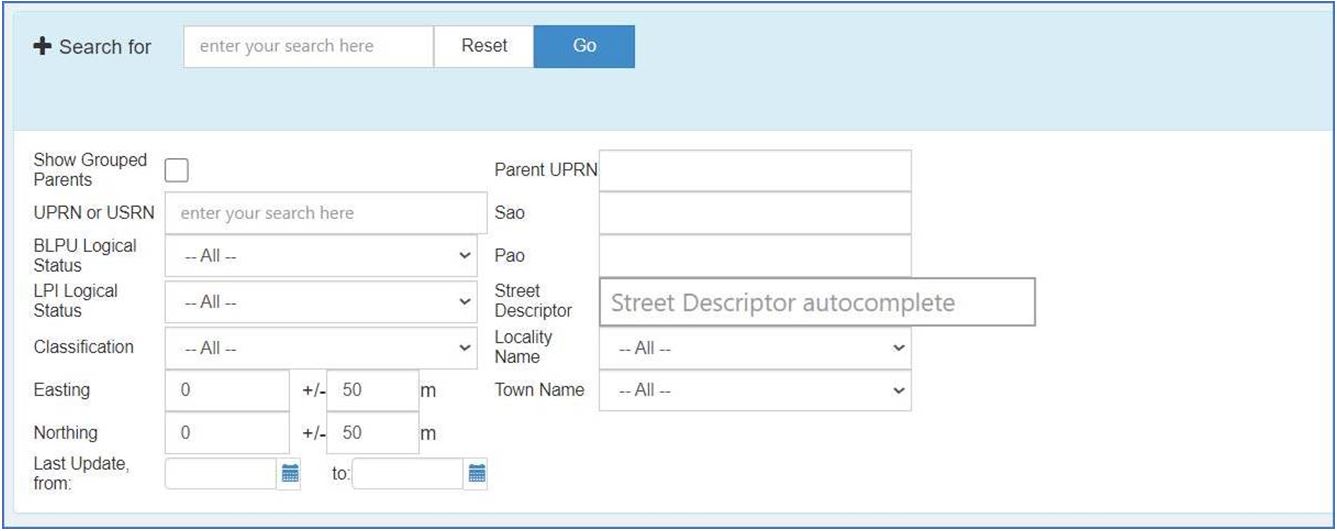Click the Classification label text
Viewport: 1337px width, 531px height.
pos(83,347)
